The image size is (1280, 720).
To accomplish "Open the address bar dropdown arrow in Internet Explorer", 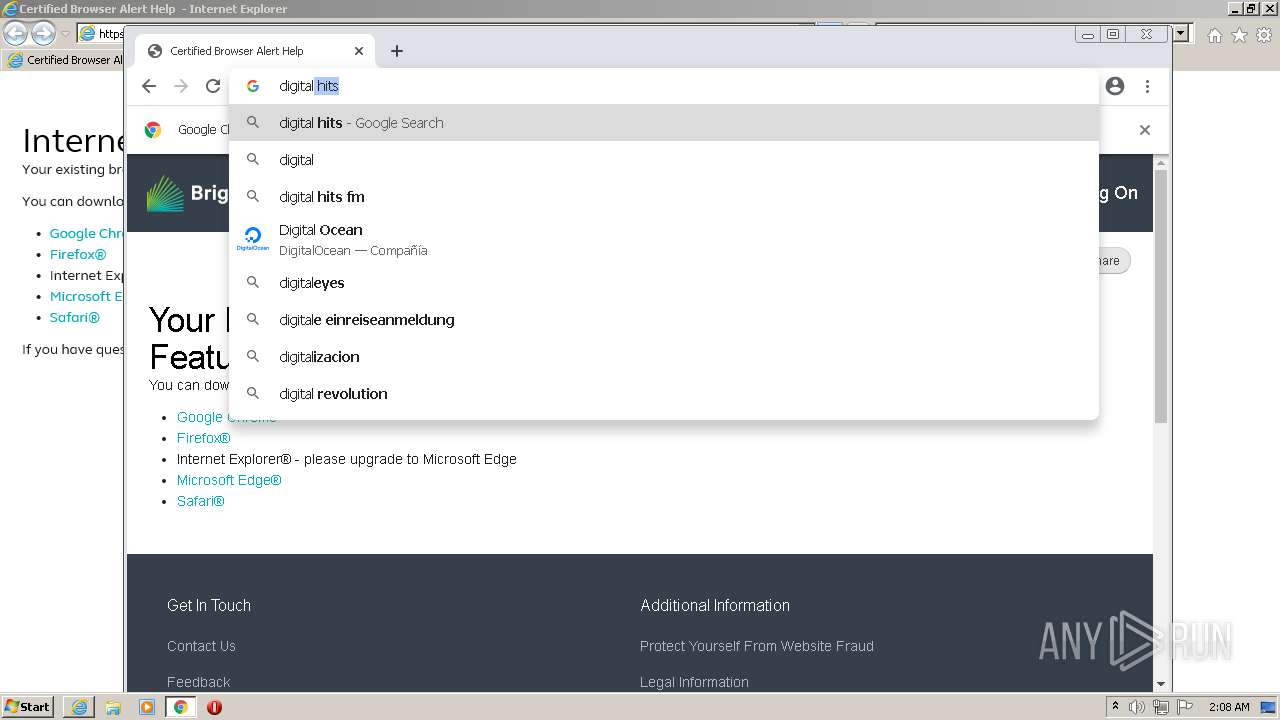I will click(x=1181, y=33).
